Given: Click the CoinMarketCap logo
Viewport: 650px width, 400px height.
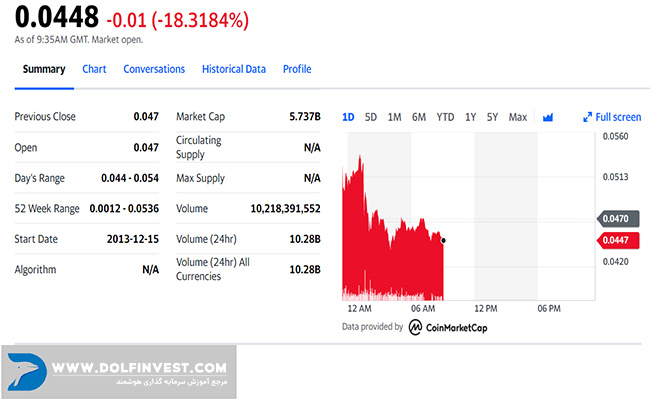Looking at the screenshot, I should click(448, 327).
